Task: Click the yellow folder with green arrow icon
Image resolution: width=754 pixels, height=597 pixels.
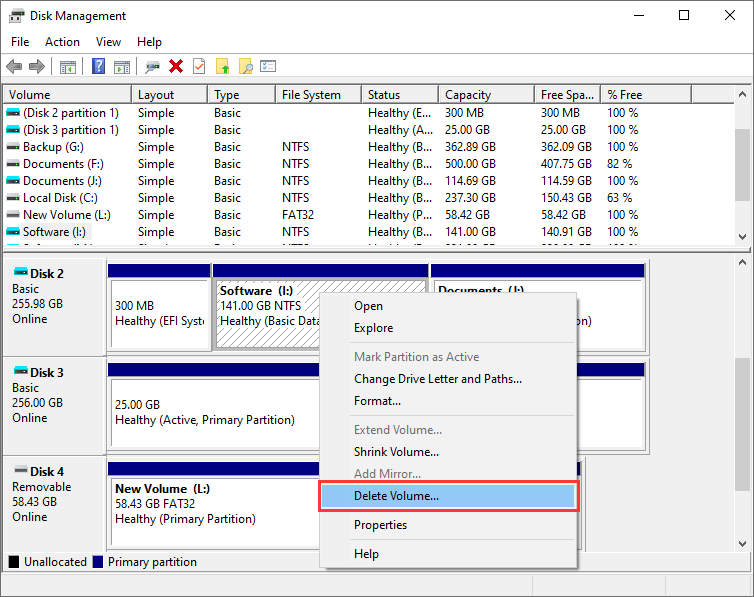Action: (x=223, y=67)
